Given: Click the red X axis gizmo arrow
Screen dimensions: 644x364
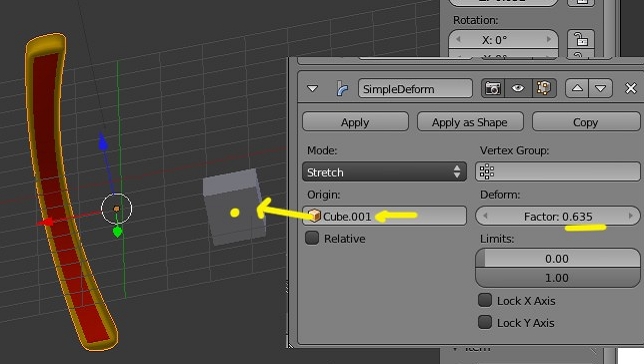Looking at the screenshot, I should click(x=45, y=222).
